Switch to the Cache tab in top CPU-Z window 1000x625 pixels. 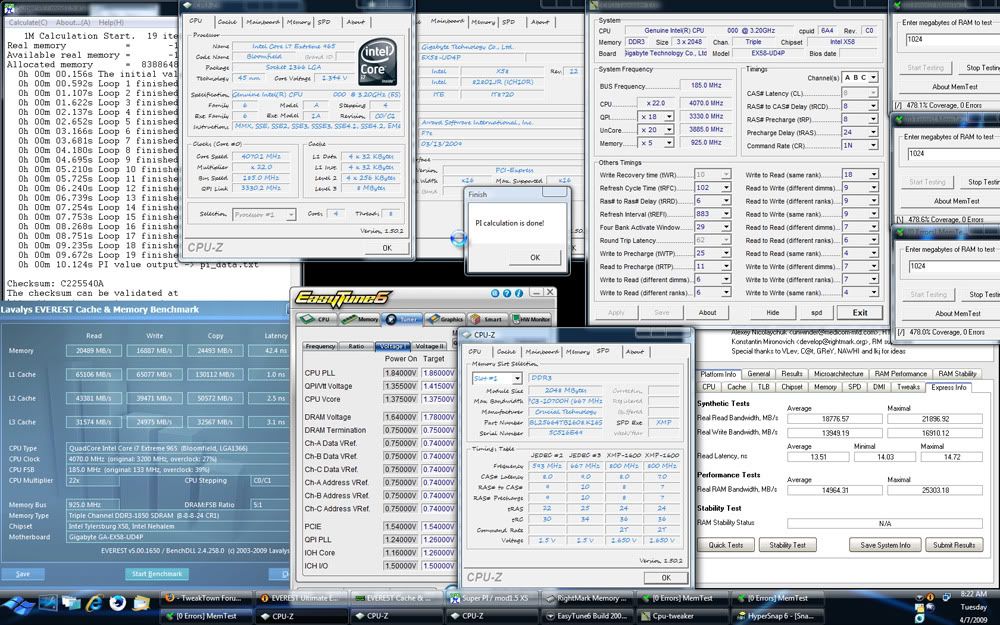click(228, 22)
